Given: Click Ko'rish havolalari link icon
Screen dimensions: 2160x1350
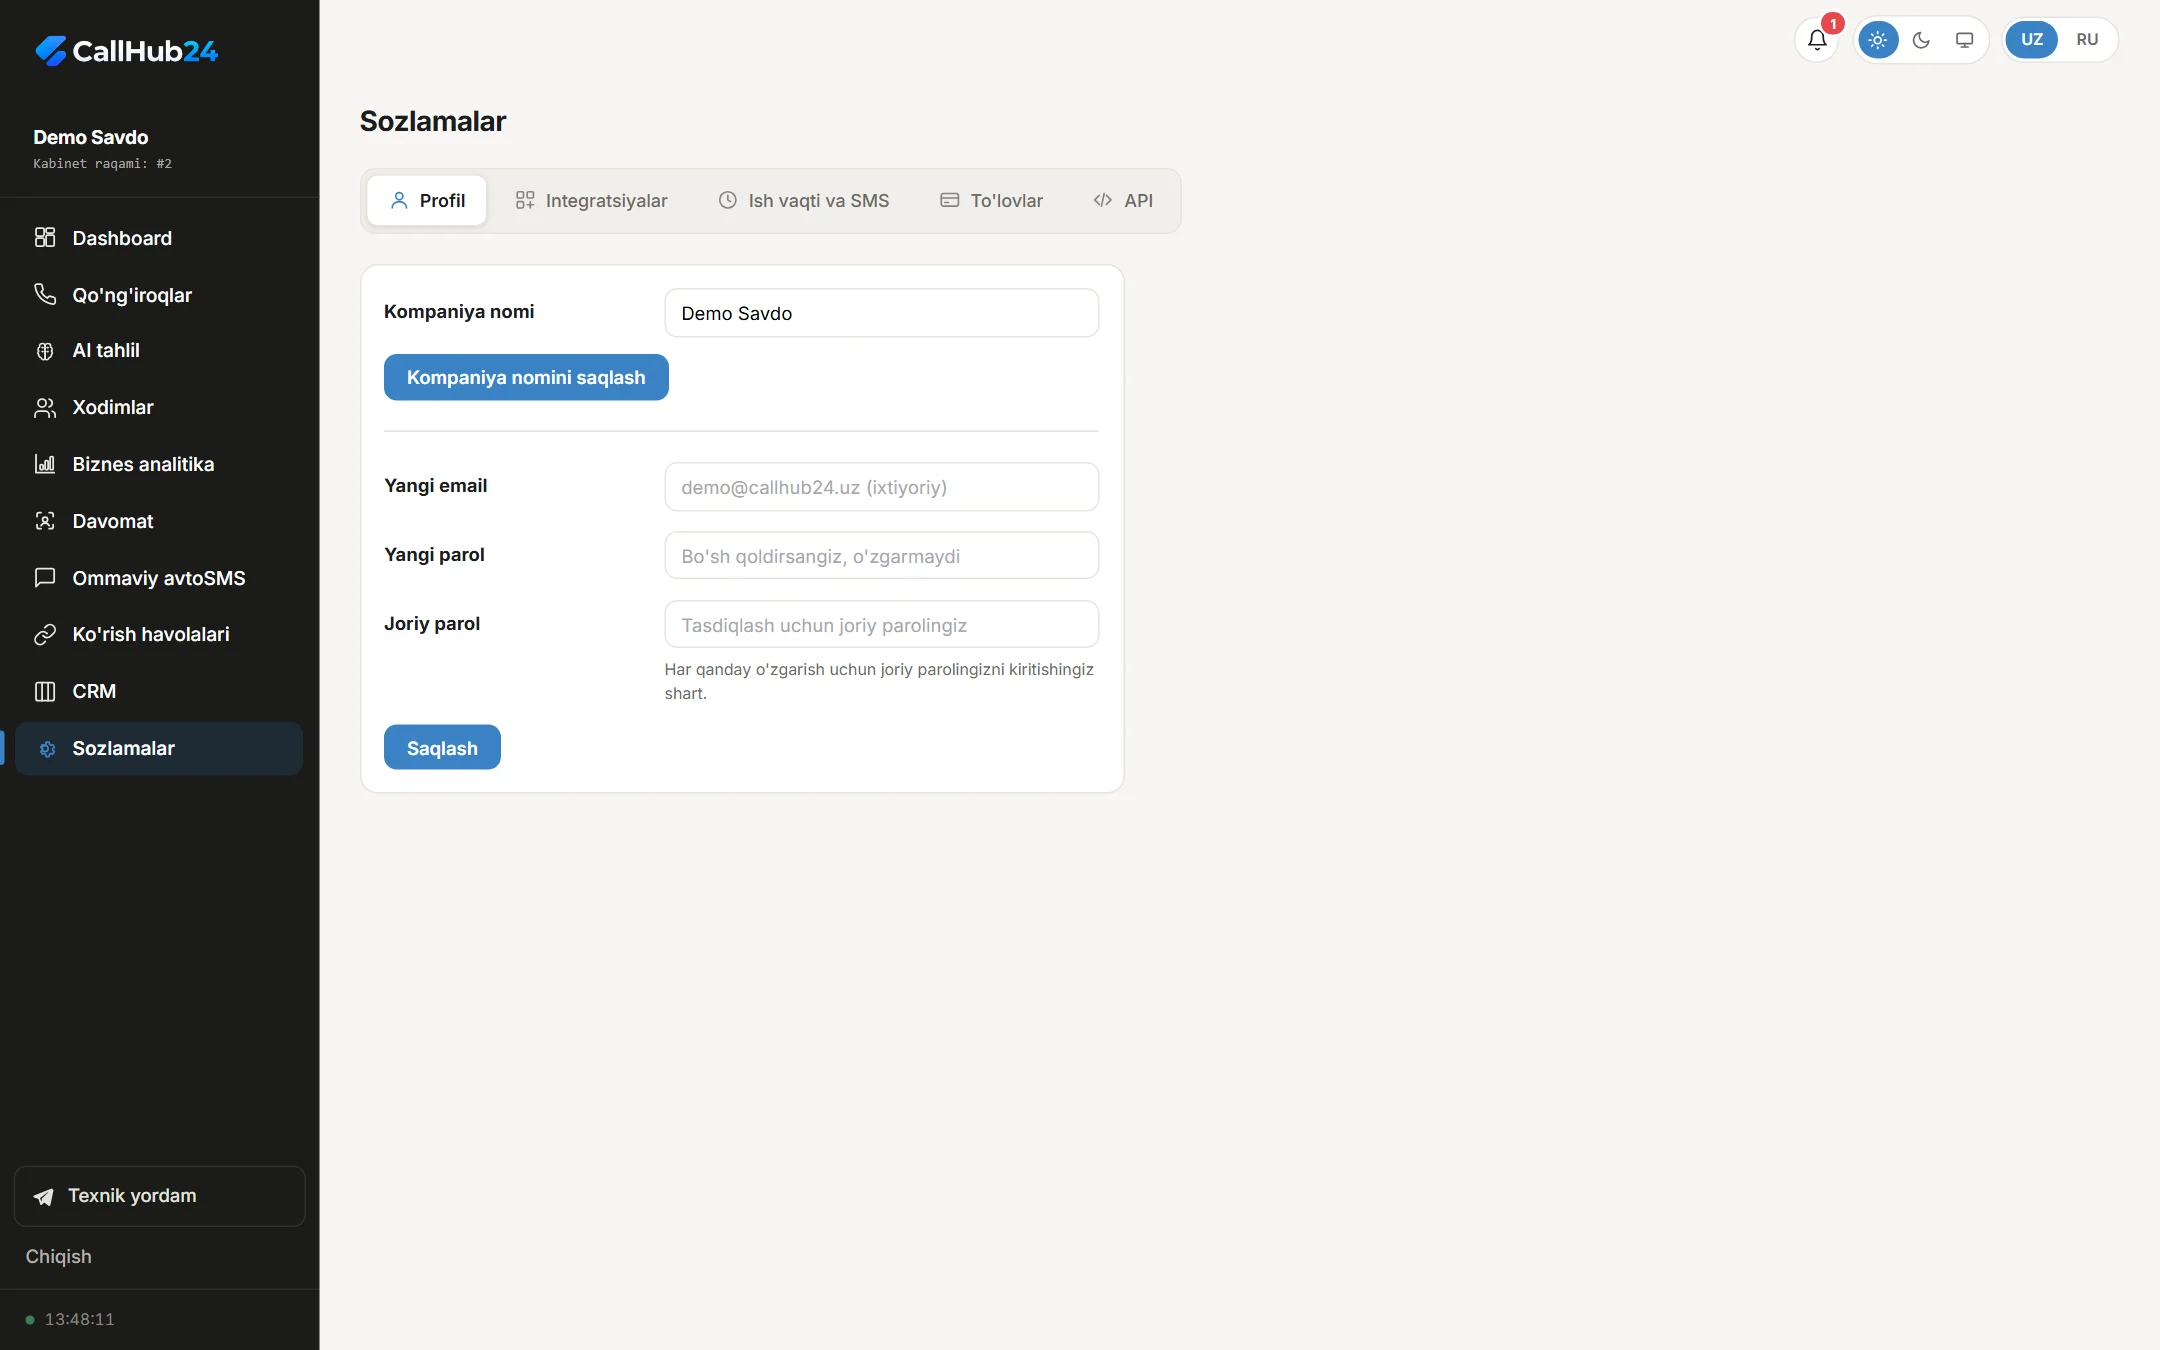Looking at the screenshot, I should point(45,635).
